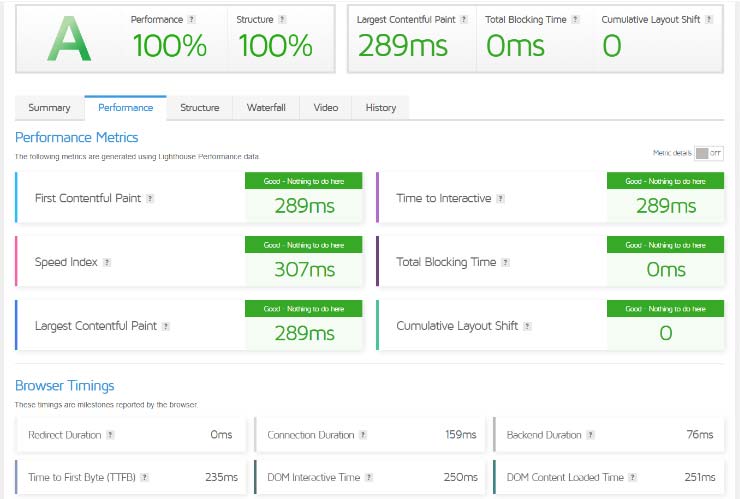The height and width of the screenshot is (499, 740).
Task: Click the Time to Interactive label
Action: (444, 198)
